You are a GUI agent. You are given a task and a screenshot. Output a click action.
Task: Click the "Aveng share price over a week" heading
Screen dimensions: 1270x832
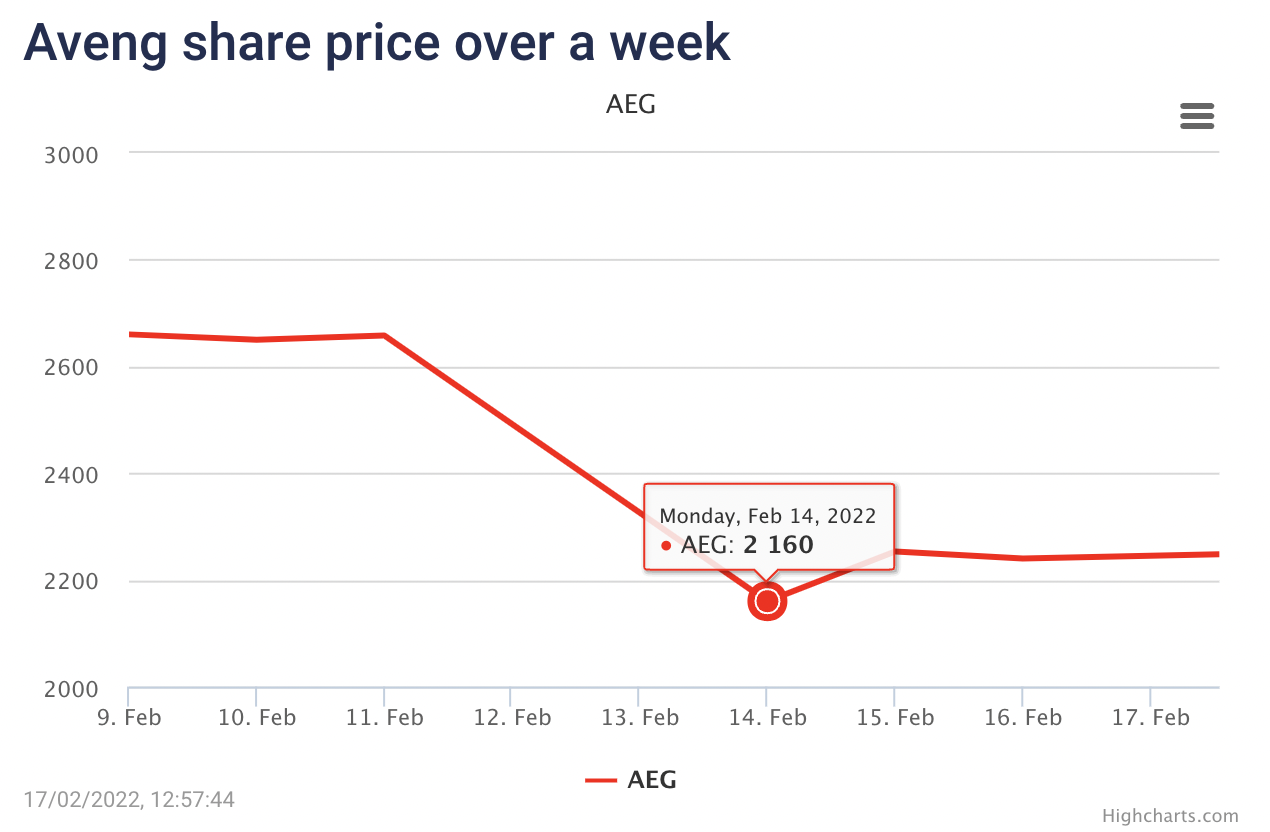[x=377, y=43]
